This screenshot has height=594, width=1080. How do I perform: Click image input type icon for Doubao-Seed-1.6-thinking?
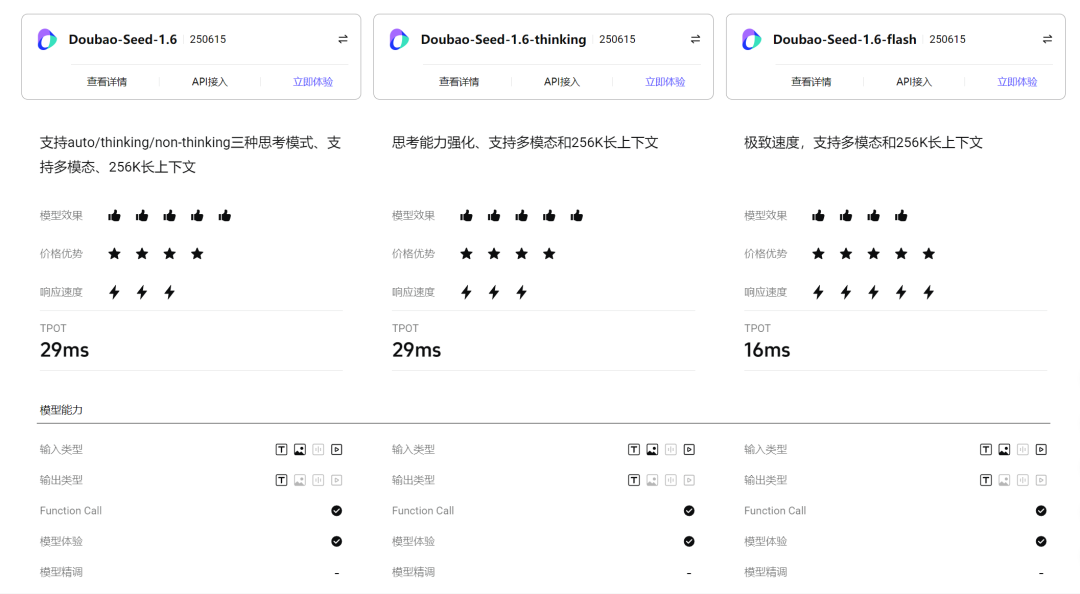652,450
